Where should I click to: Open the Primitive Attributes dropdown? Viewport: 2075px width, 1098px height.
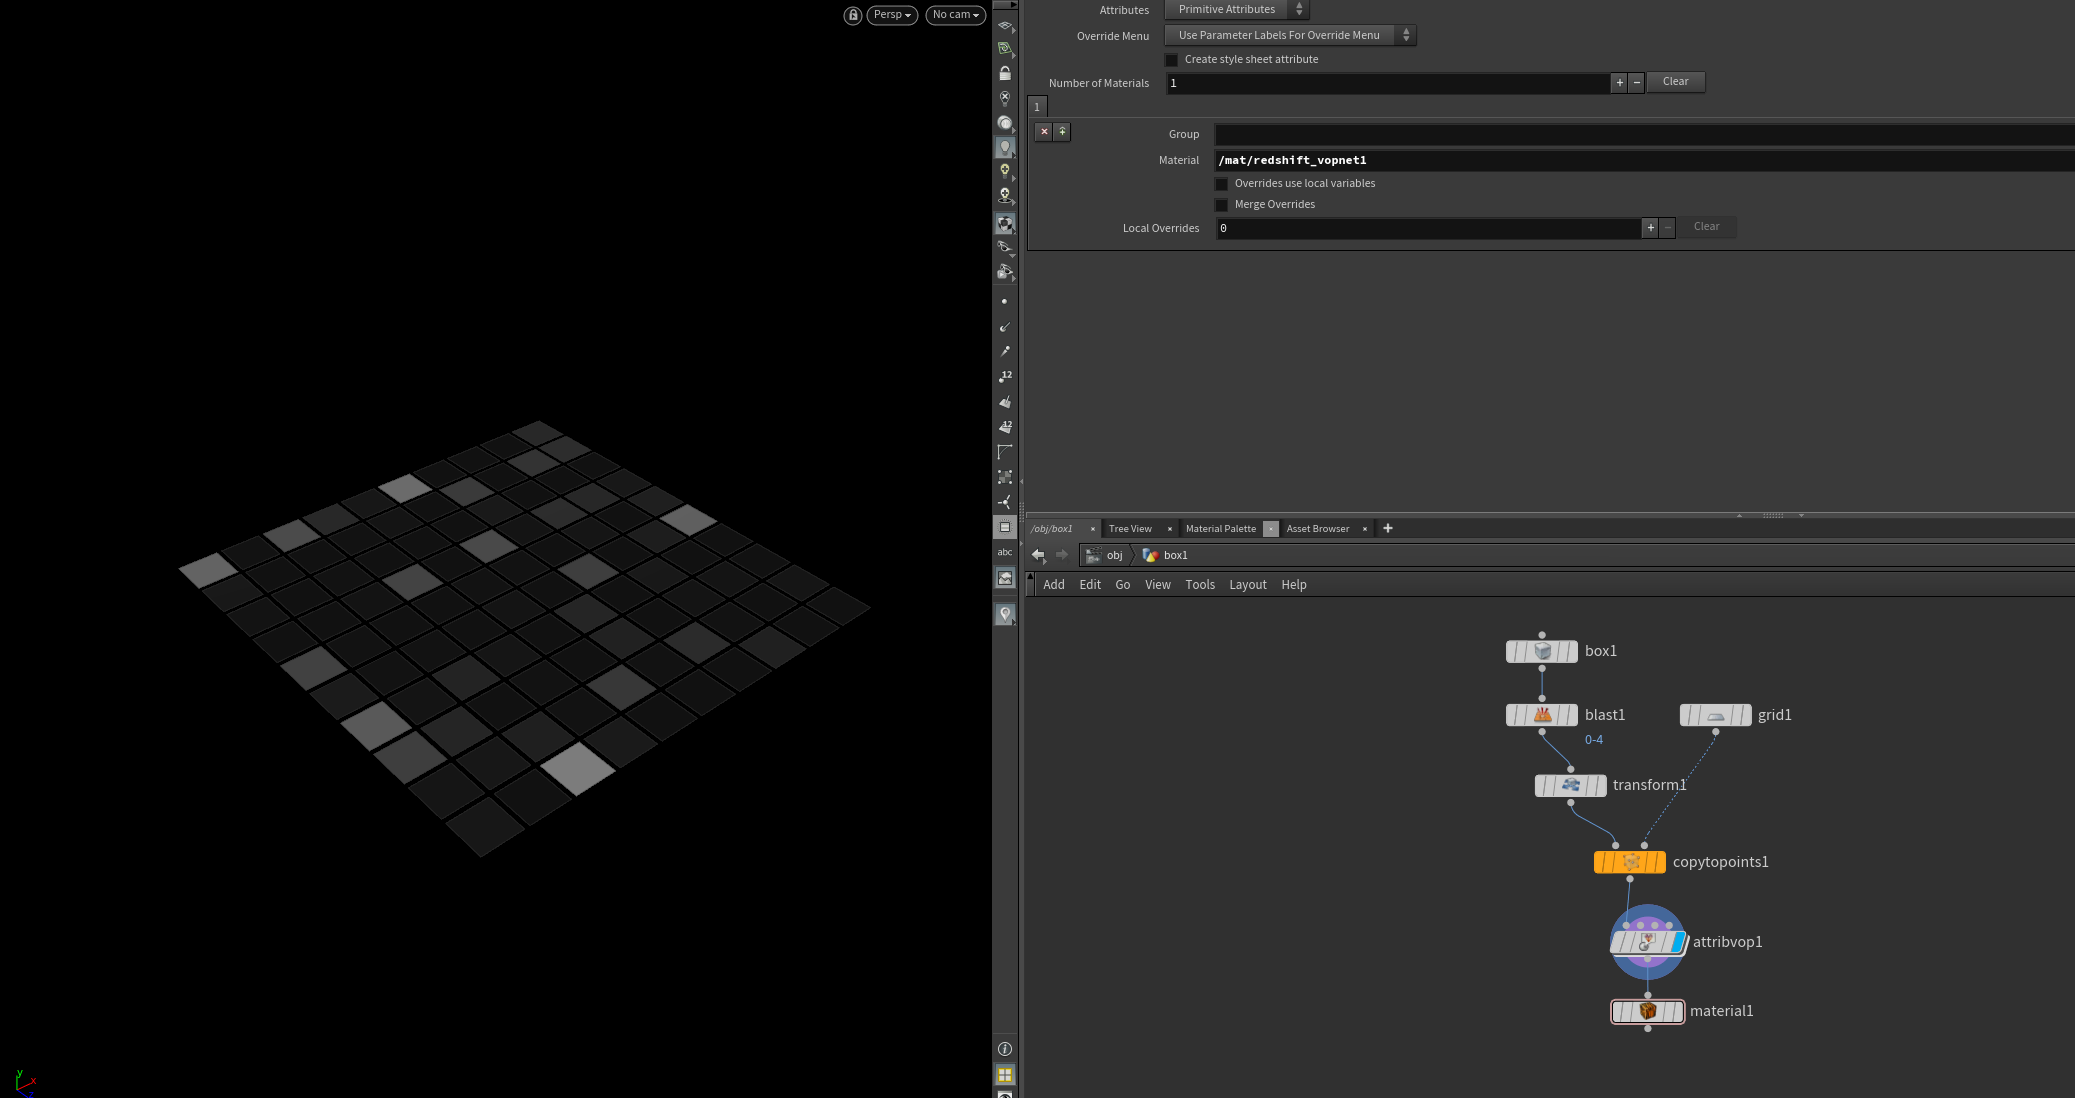pyautogui.click(x=1236, y=10)
